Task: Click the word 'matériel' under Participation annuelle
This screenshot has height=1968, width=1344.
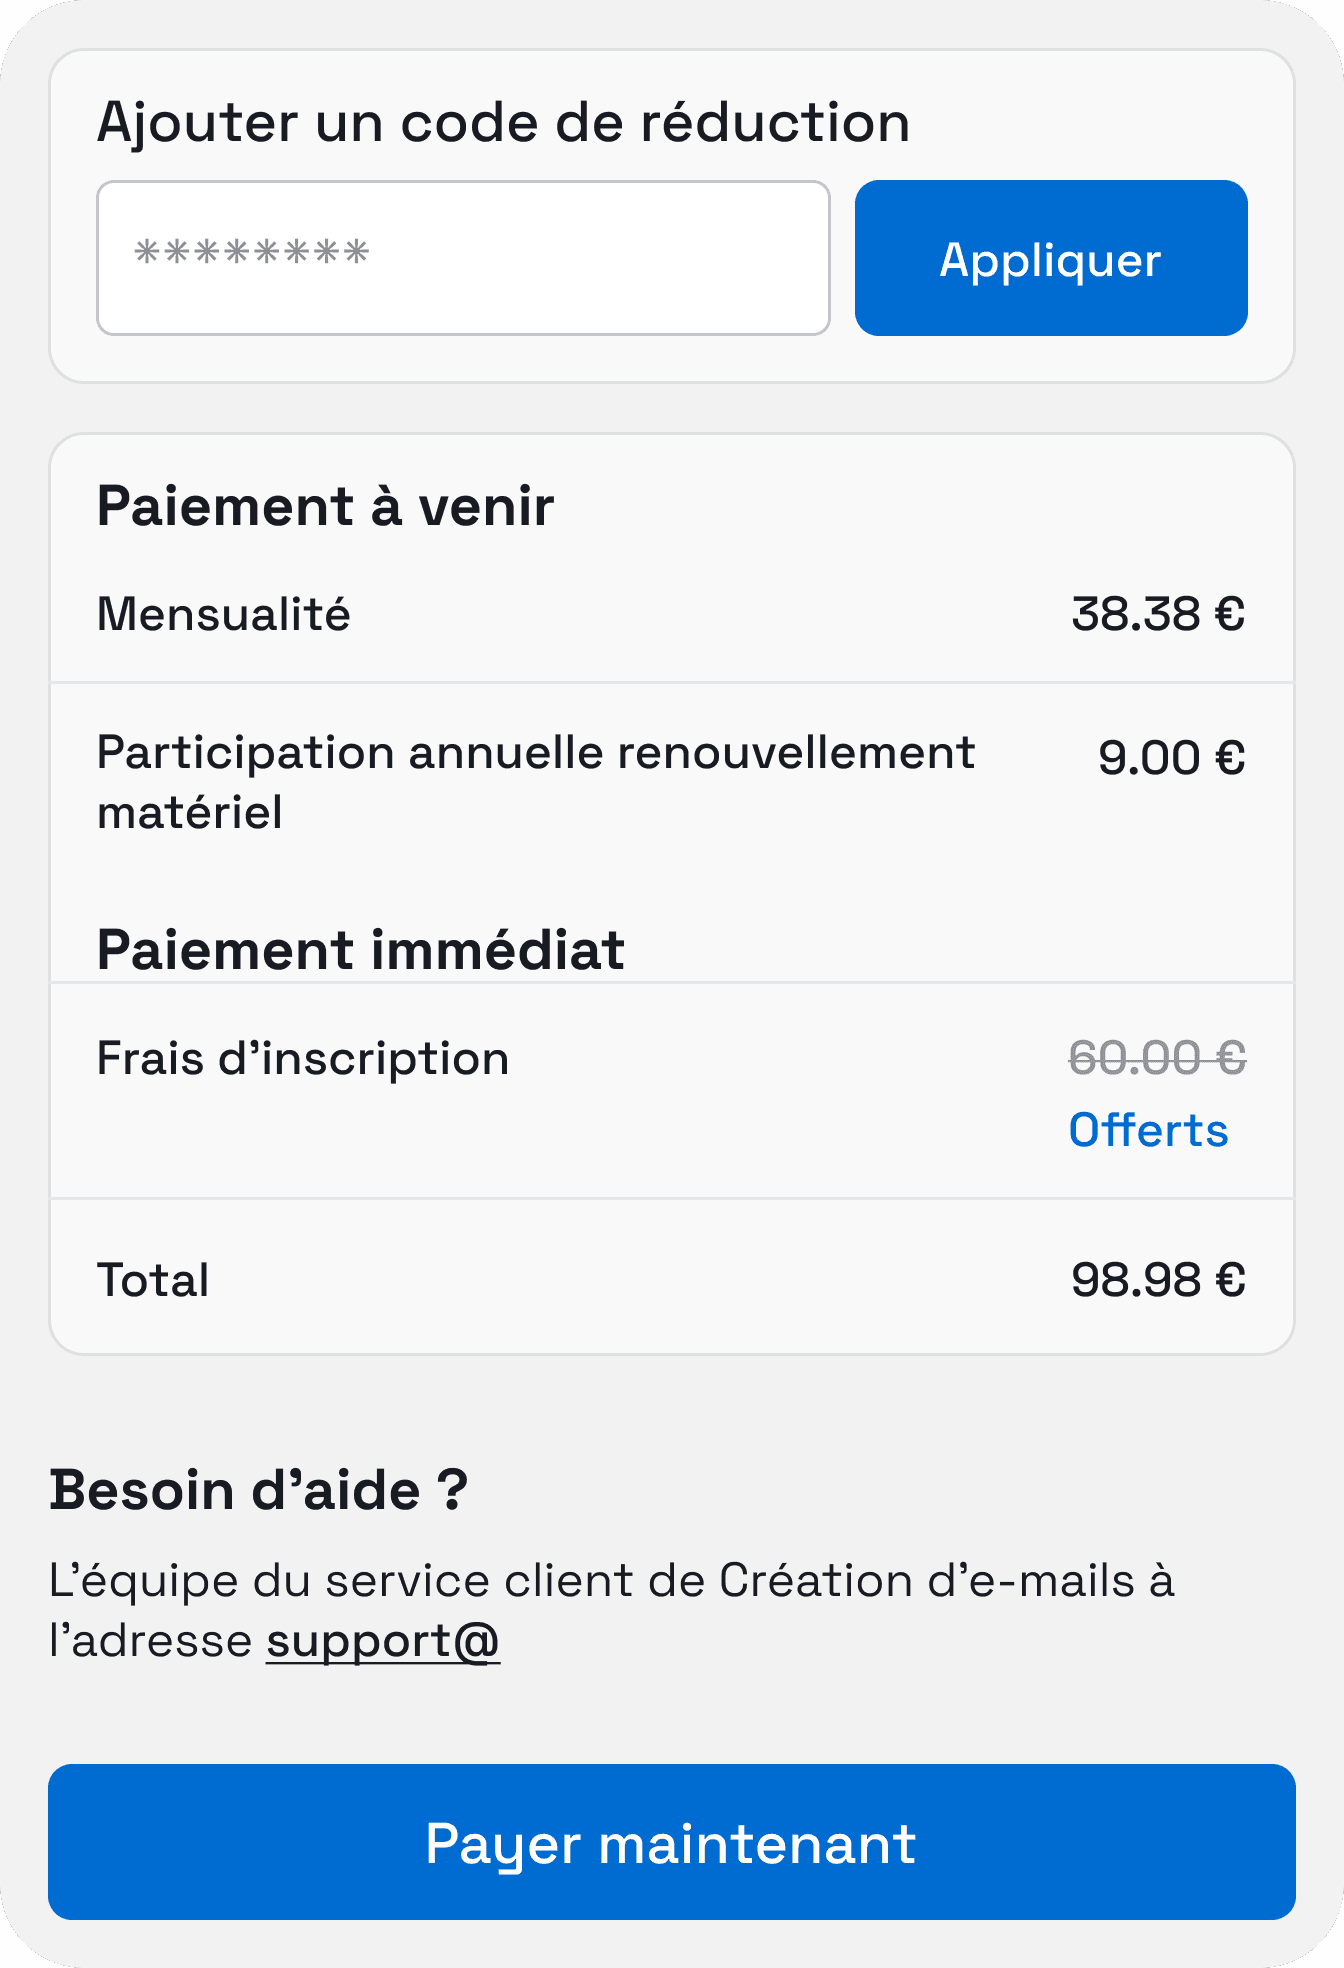Action: [190, 812]
